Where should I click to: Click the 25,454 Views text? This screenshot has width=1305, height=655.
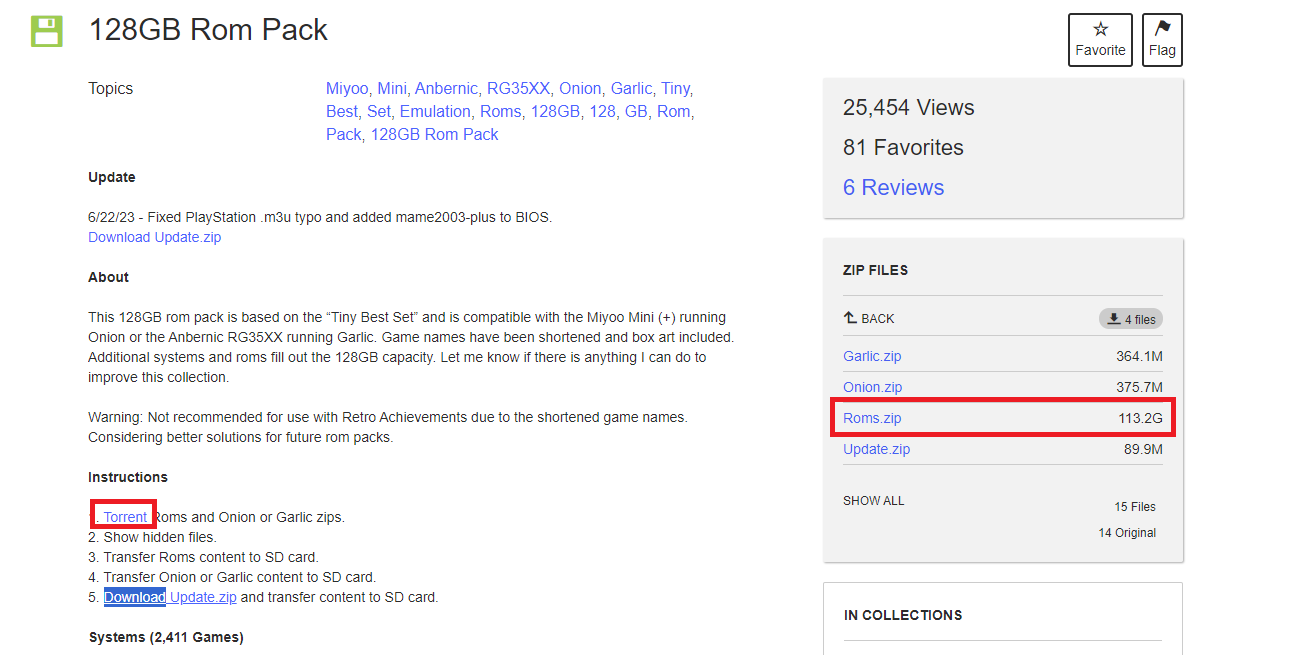point(908,107)
